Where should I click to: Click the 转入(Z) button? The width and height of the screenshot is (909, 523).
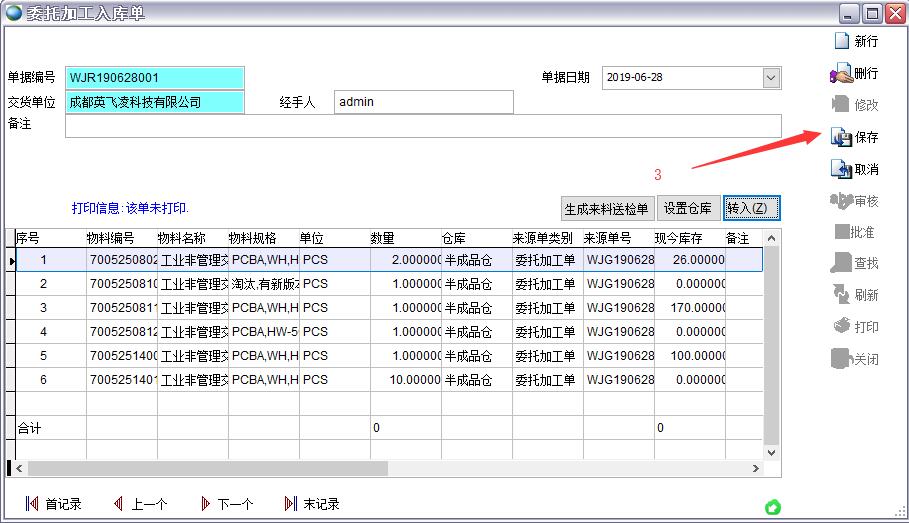[x=751, y=208]
